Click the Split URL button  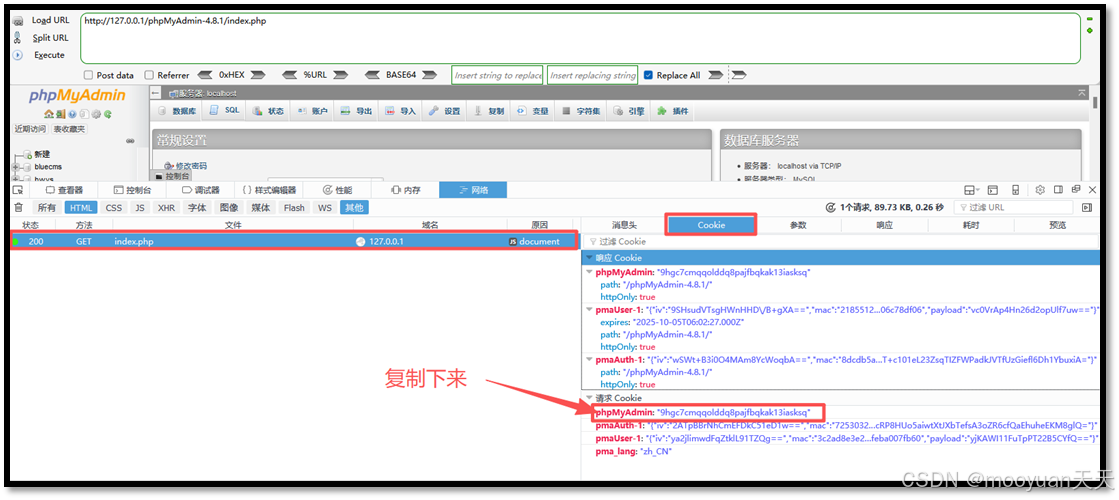point(50,38)
